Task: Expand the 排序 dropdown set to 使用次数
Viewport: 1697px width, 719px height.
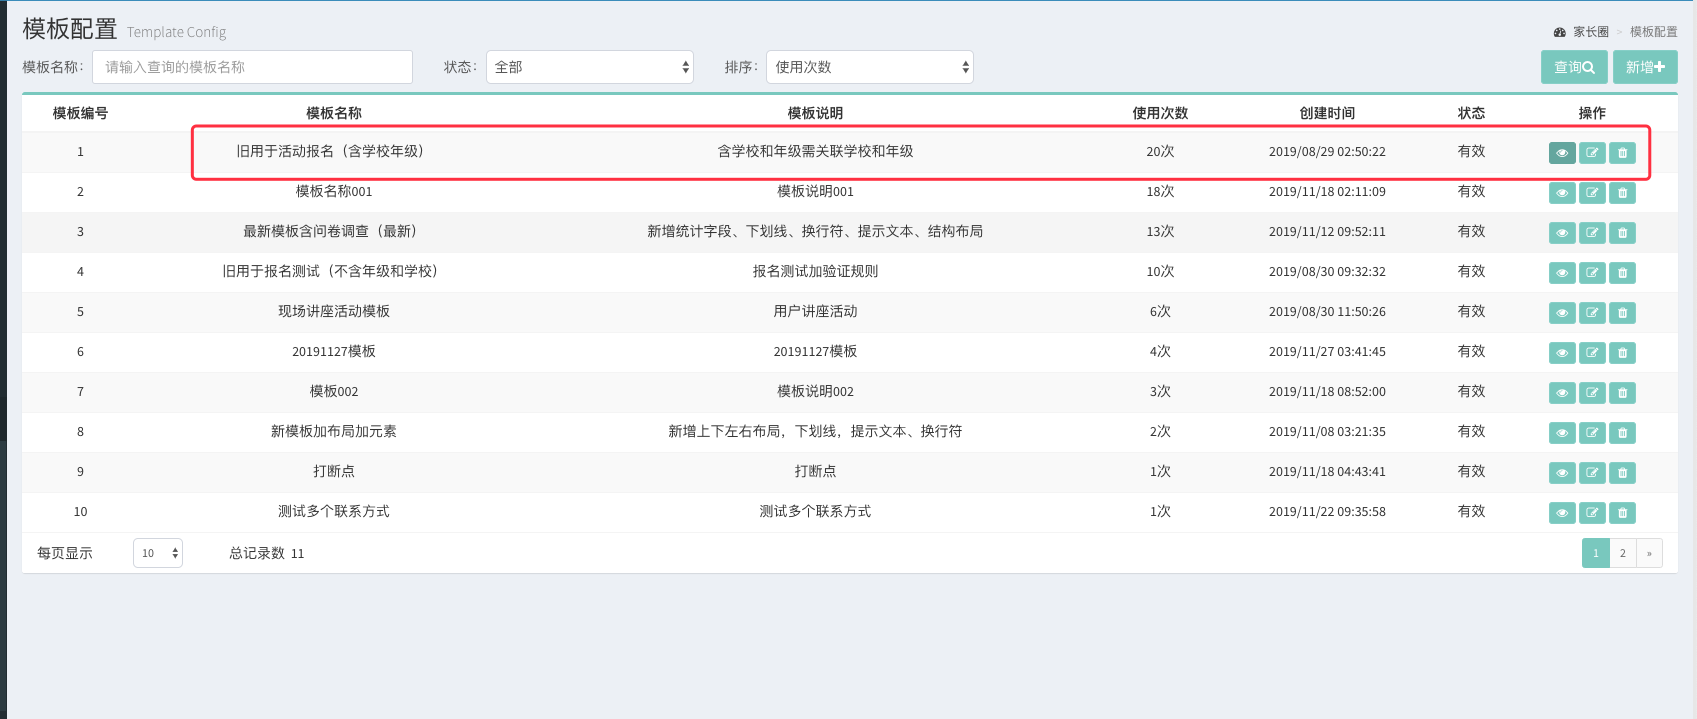Action: [x=869, y=67]
